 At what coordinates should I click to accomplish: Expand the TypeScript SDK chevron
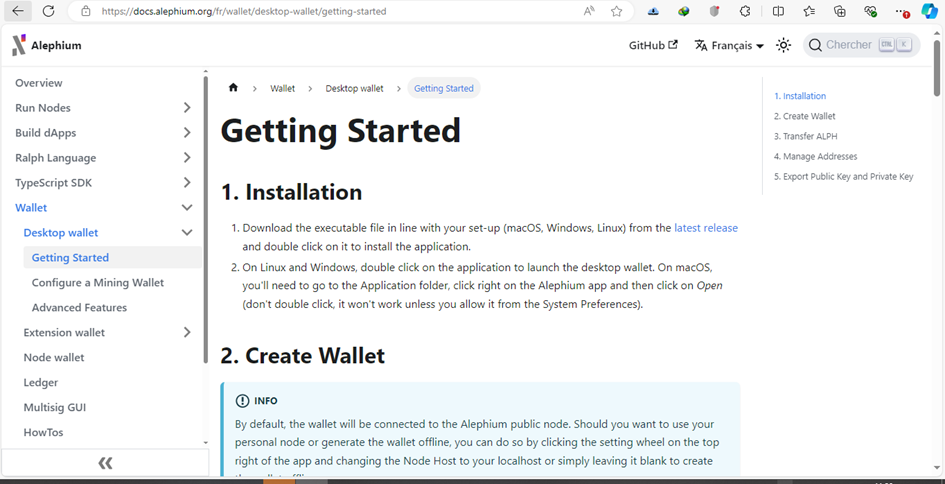pos(187,183)
